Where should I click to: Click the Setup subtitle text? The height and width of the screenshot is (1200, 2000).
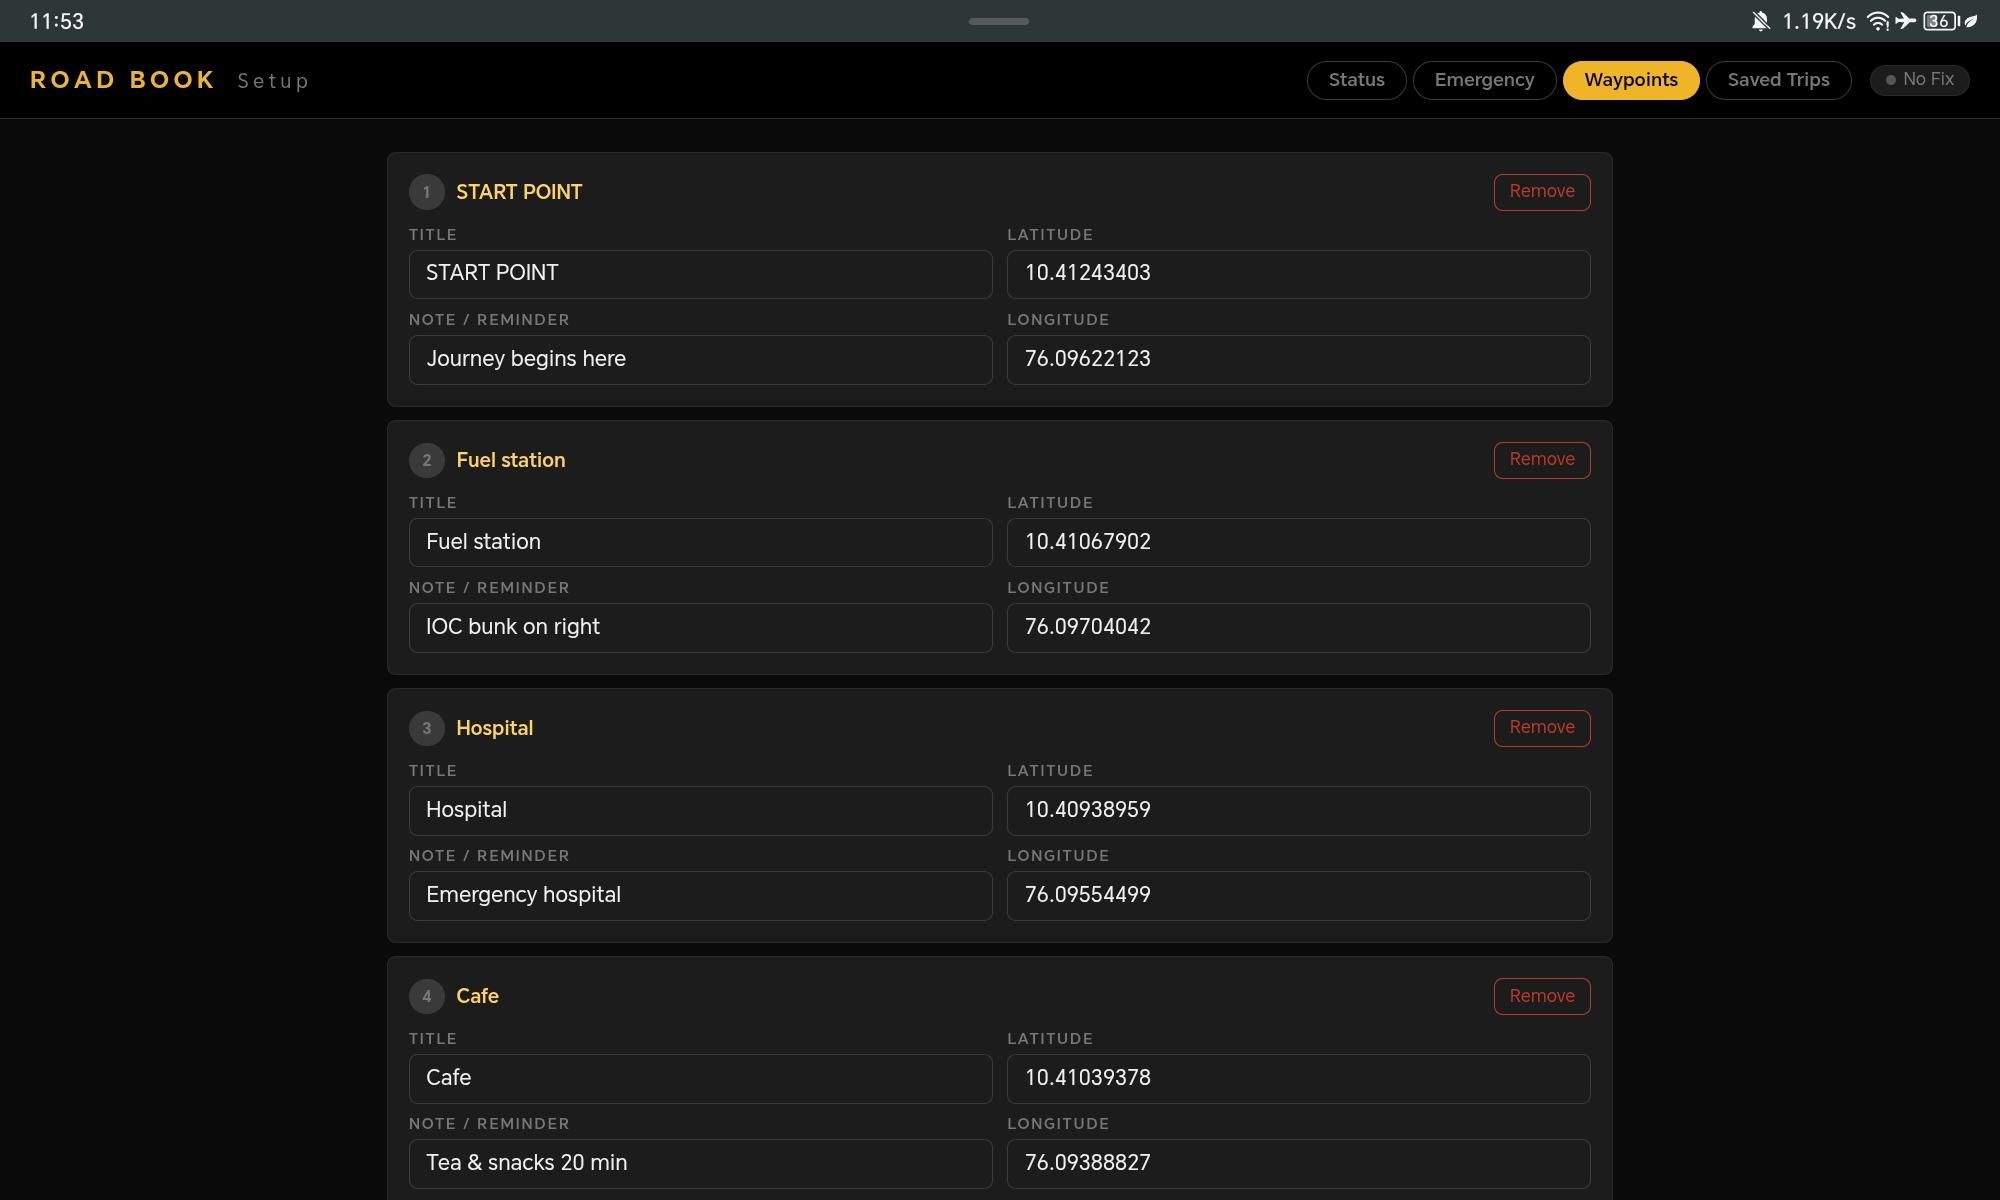pyautogui.click(x=273, y=81)
